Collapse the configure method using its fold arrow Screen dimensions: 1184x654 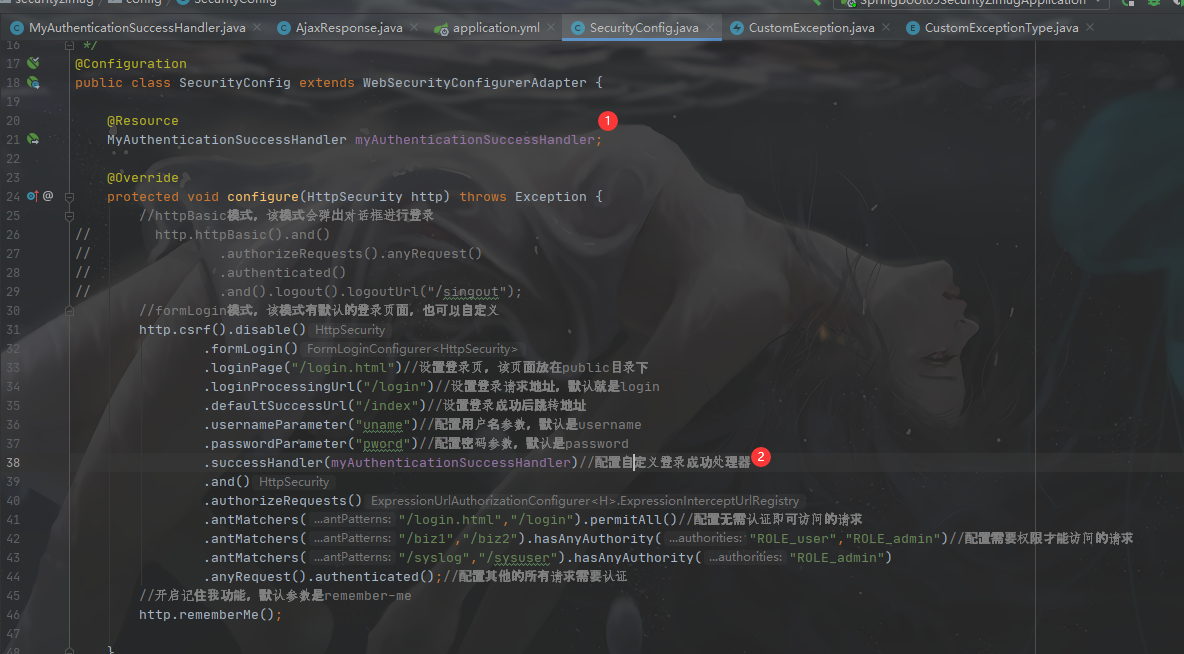[x=69, y=196]
